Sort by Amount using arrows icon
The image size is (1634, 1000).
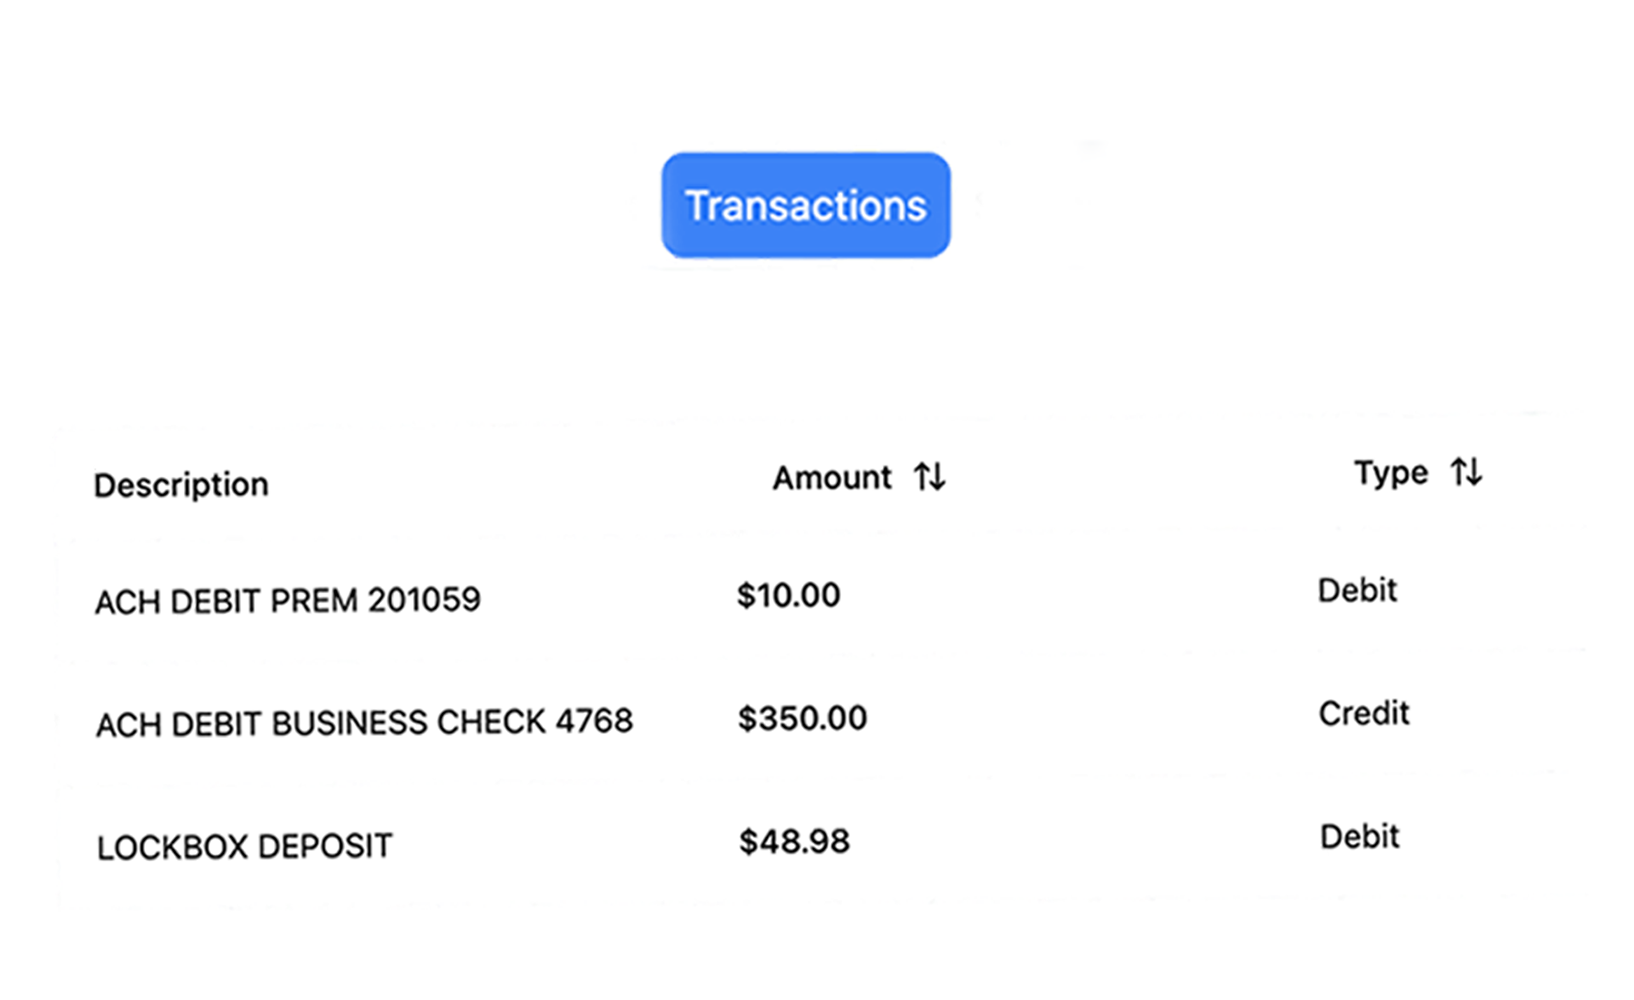[x=929, y=477]
